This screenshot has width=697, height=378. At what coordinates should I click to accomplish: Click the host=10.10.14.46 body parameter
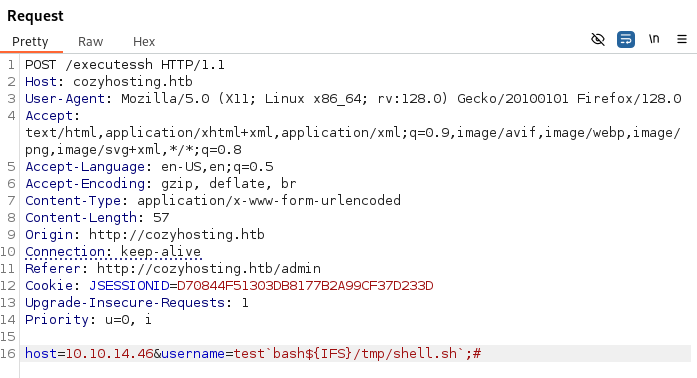pos(89,354)
